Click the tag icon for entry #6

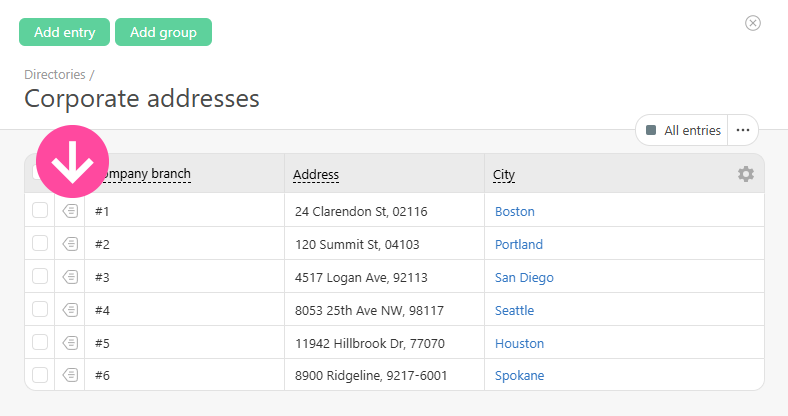(x=70, y=375)
